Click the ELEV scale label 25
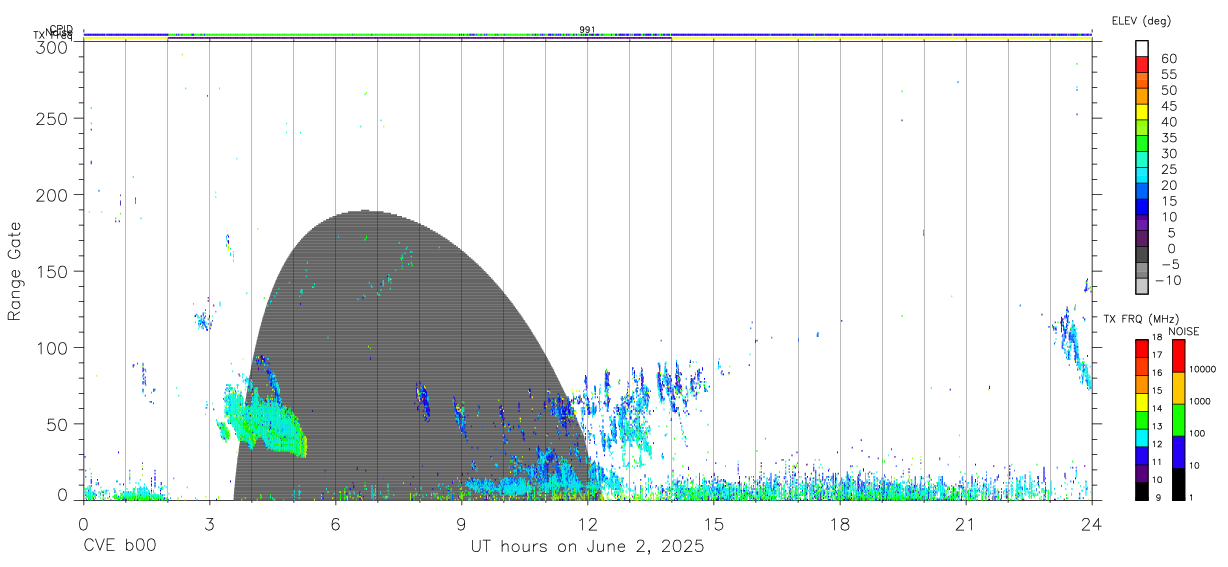 [1168, 170]
